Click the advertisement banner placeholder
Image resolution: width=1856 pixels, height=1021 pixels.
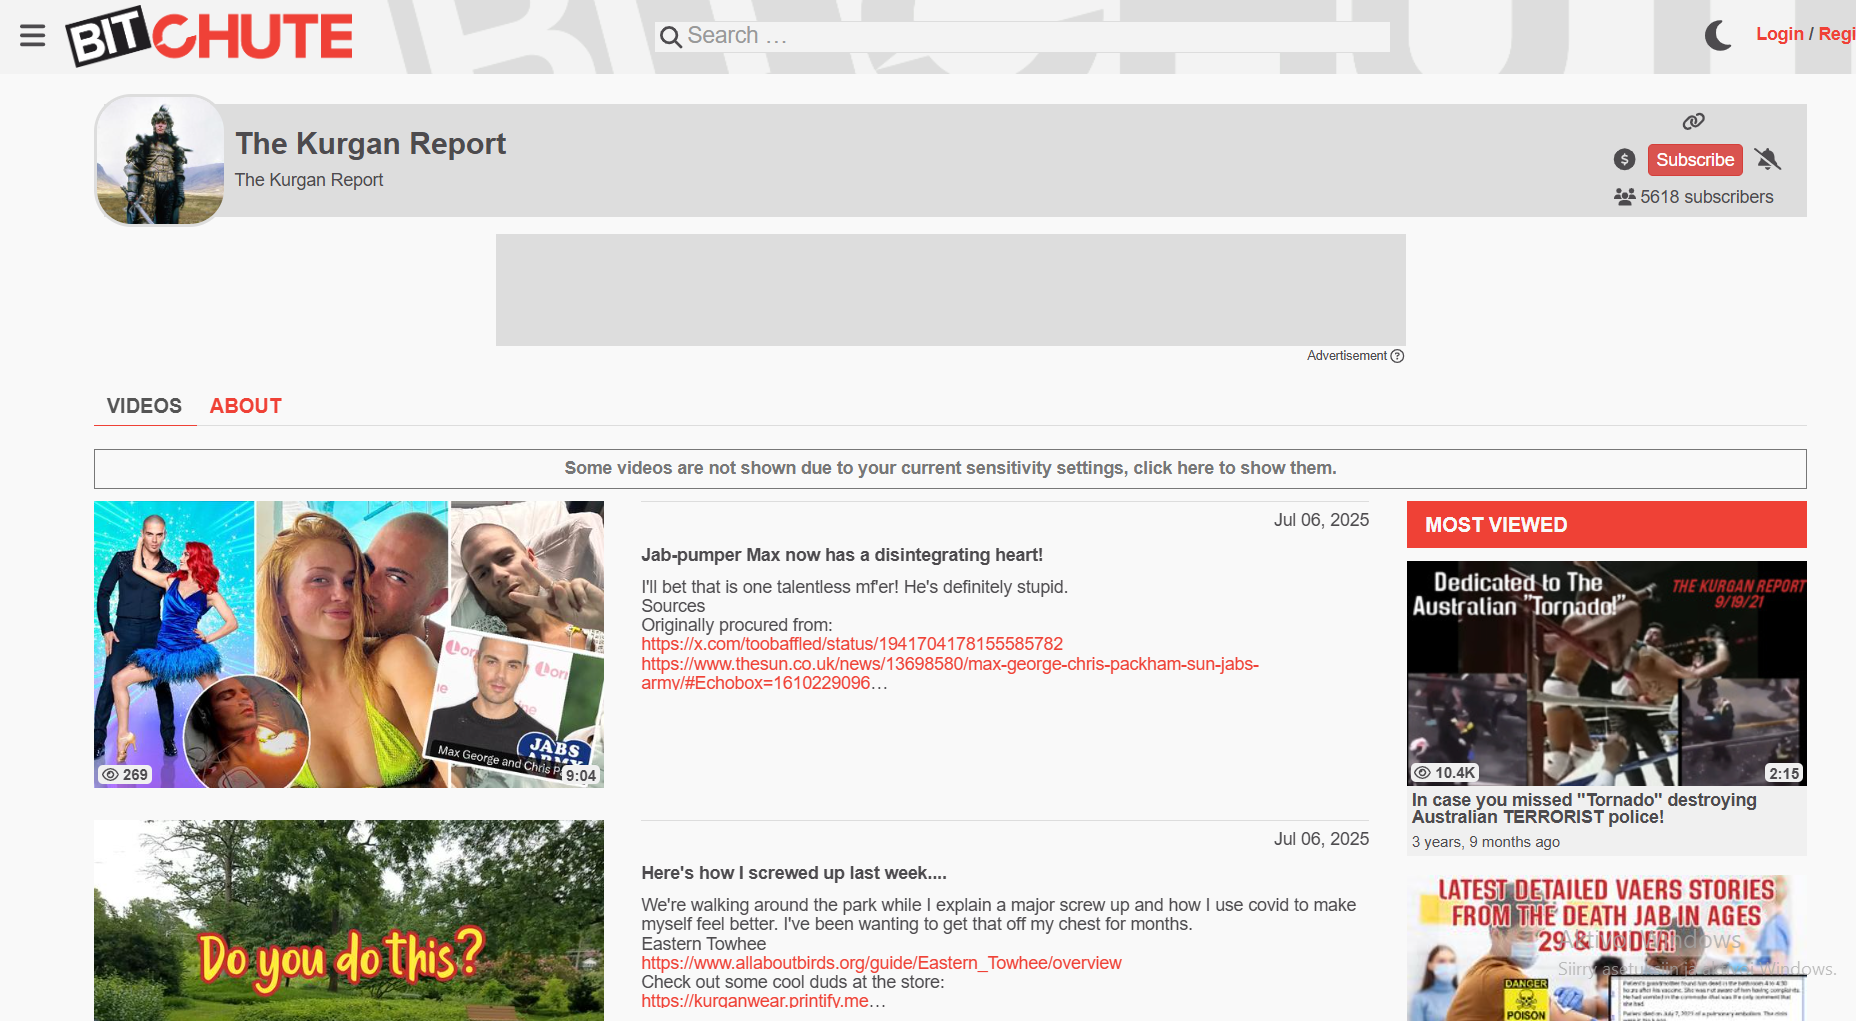[950, 290]
